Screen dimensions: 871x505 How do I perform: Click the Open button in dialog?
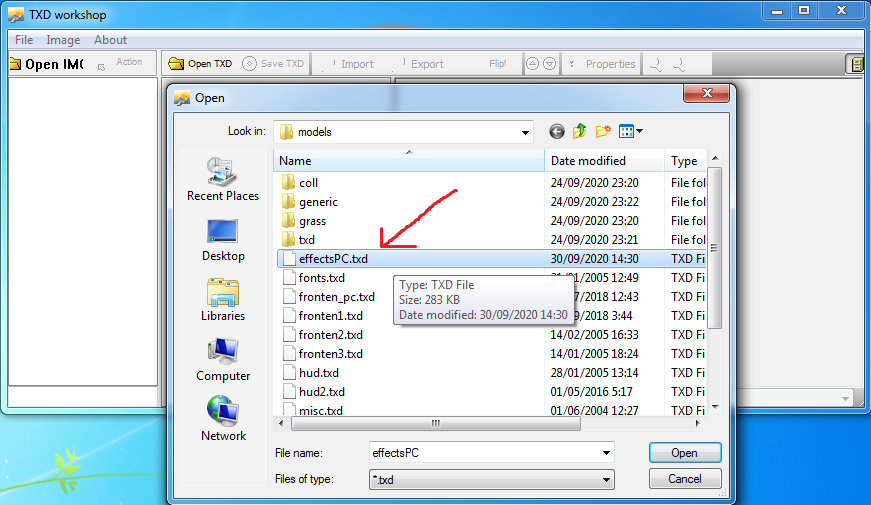point(685,453)
